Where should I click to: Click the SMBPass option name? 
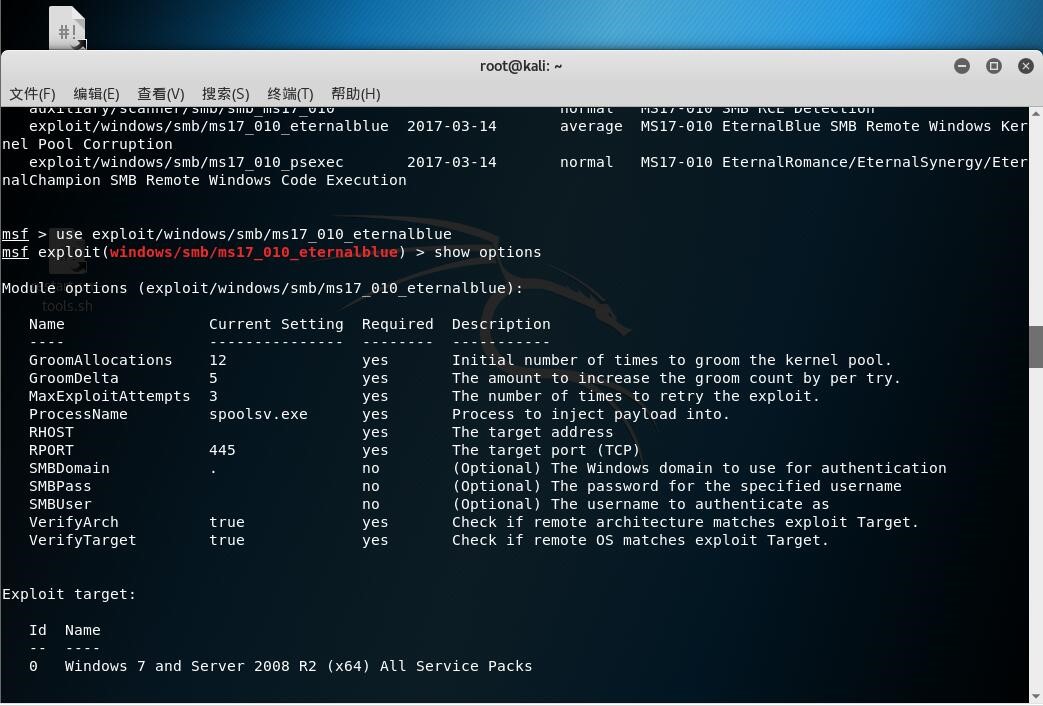(x=60, y=486)
